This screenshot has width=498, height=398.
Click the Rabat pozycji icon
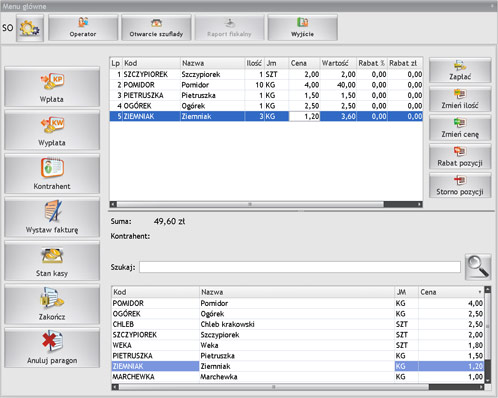point(460,151)
